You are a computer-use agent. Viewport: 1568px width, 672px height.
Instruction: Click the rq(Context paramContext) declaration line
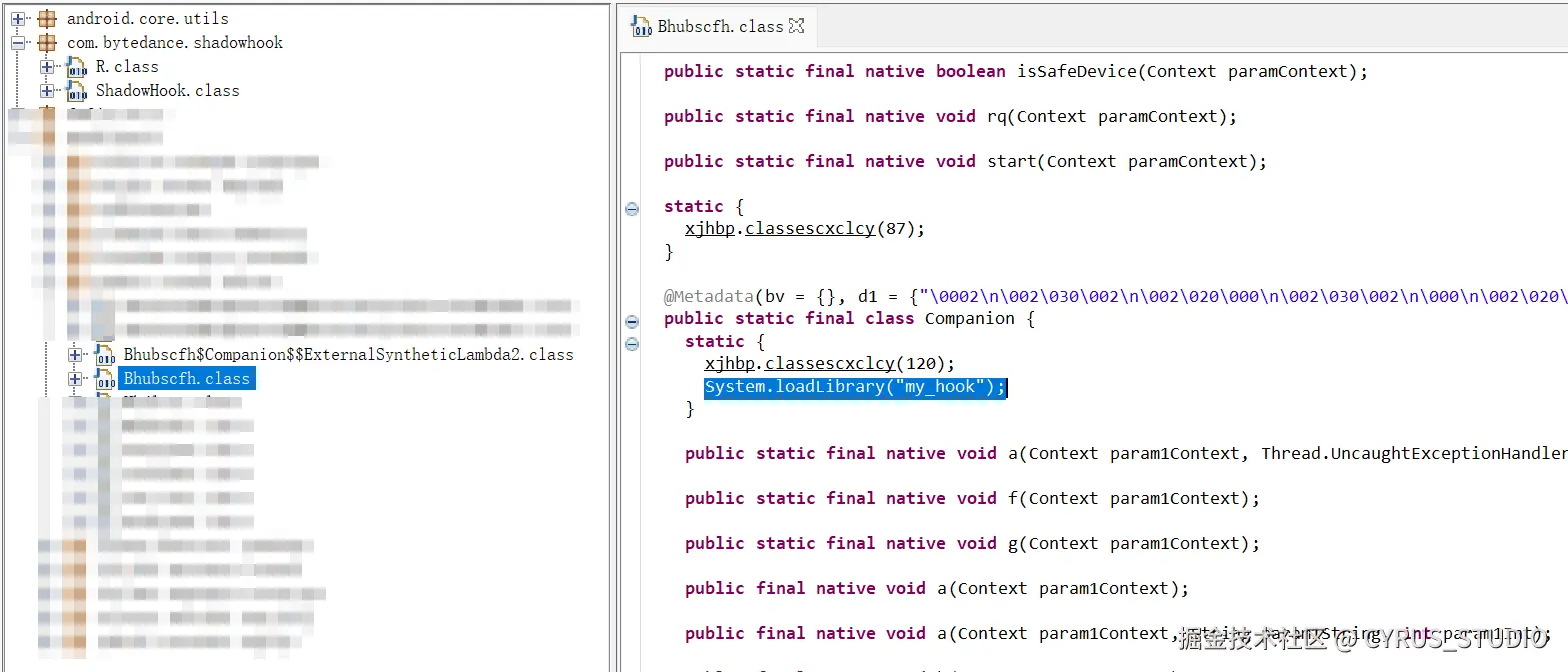950,116
